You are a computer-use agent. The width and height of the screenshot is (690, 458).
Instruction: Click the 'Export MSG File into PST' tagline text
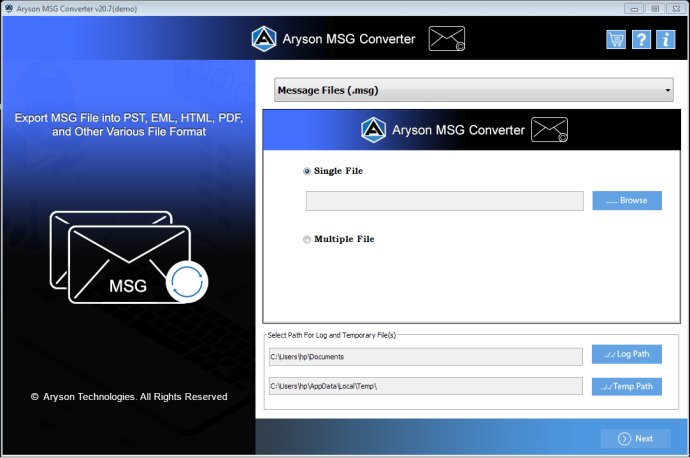[x=129, y=125]
